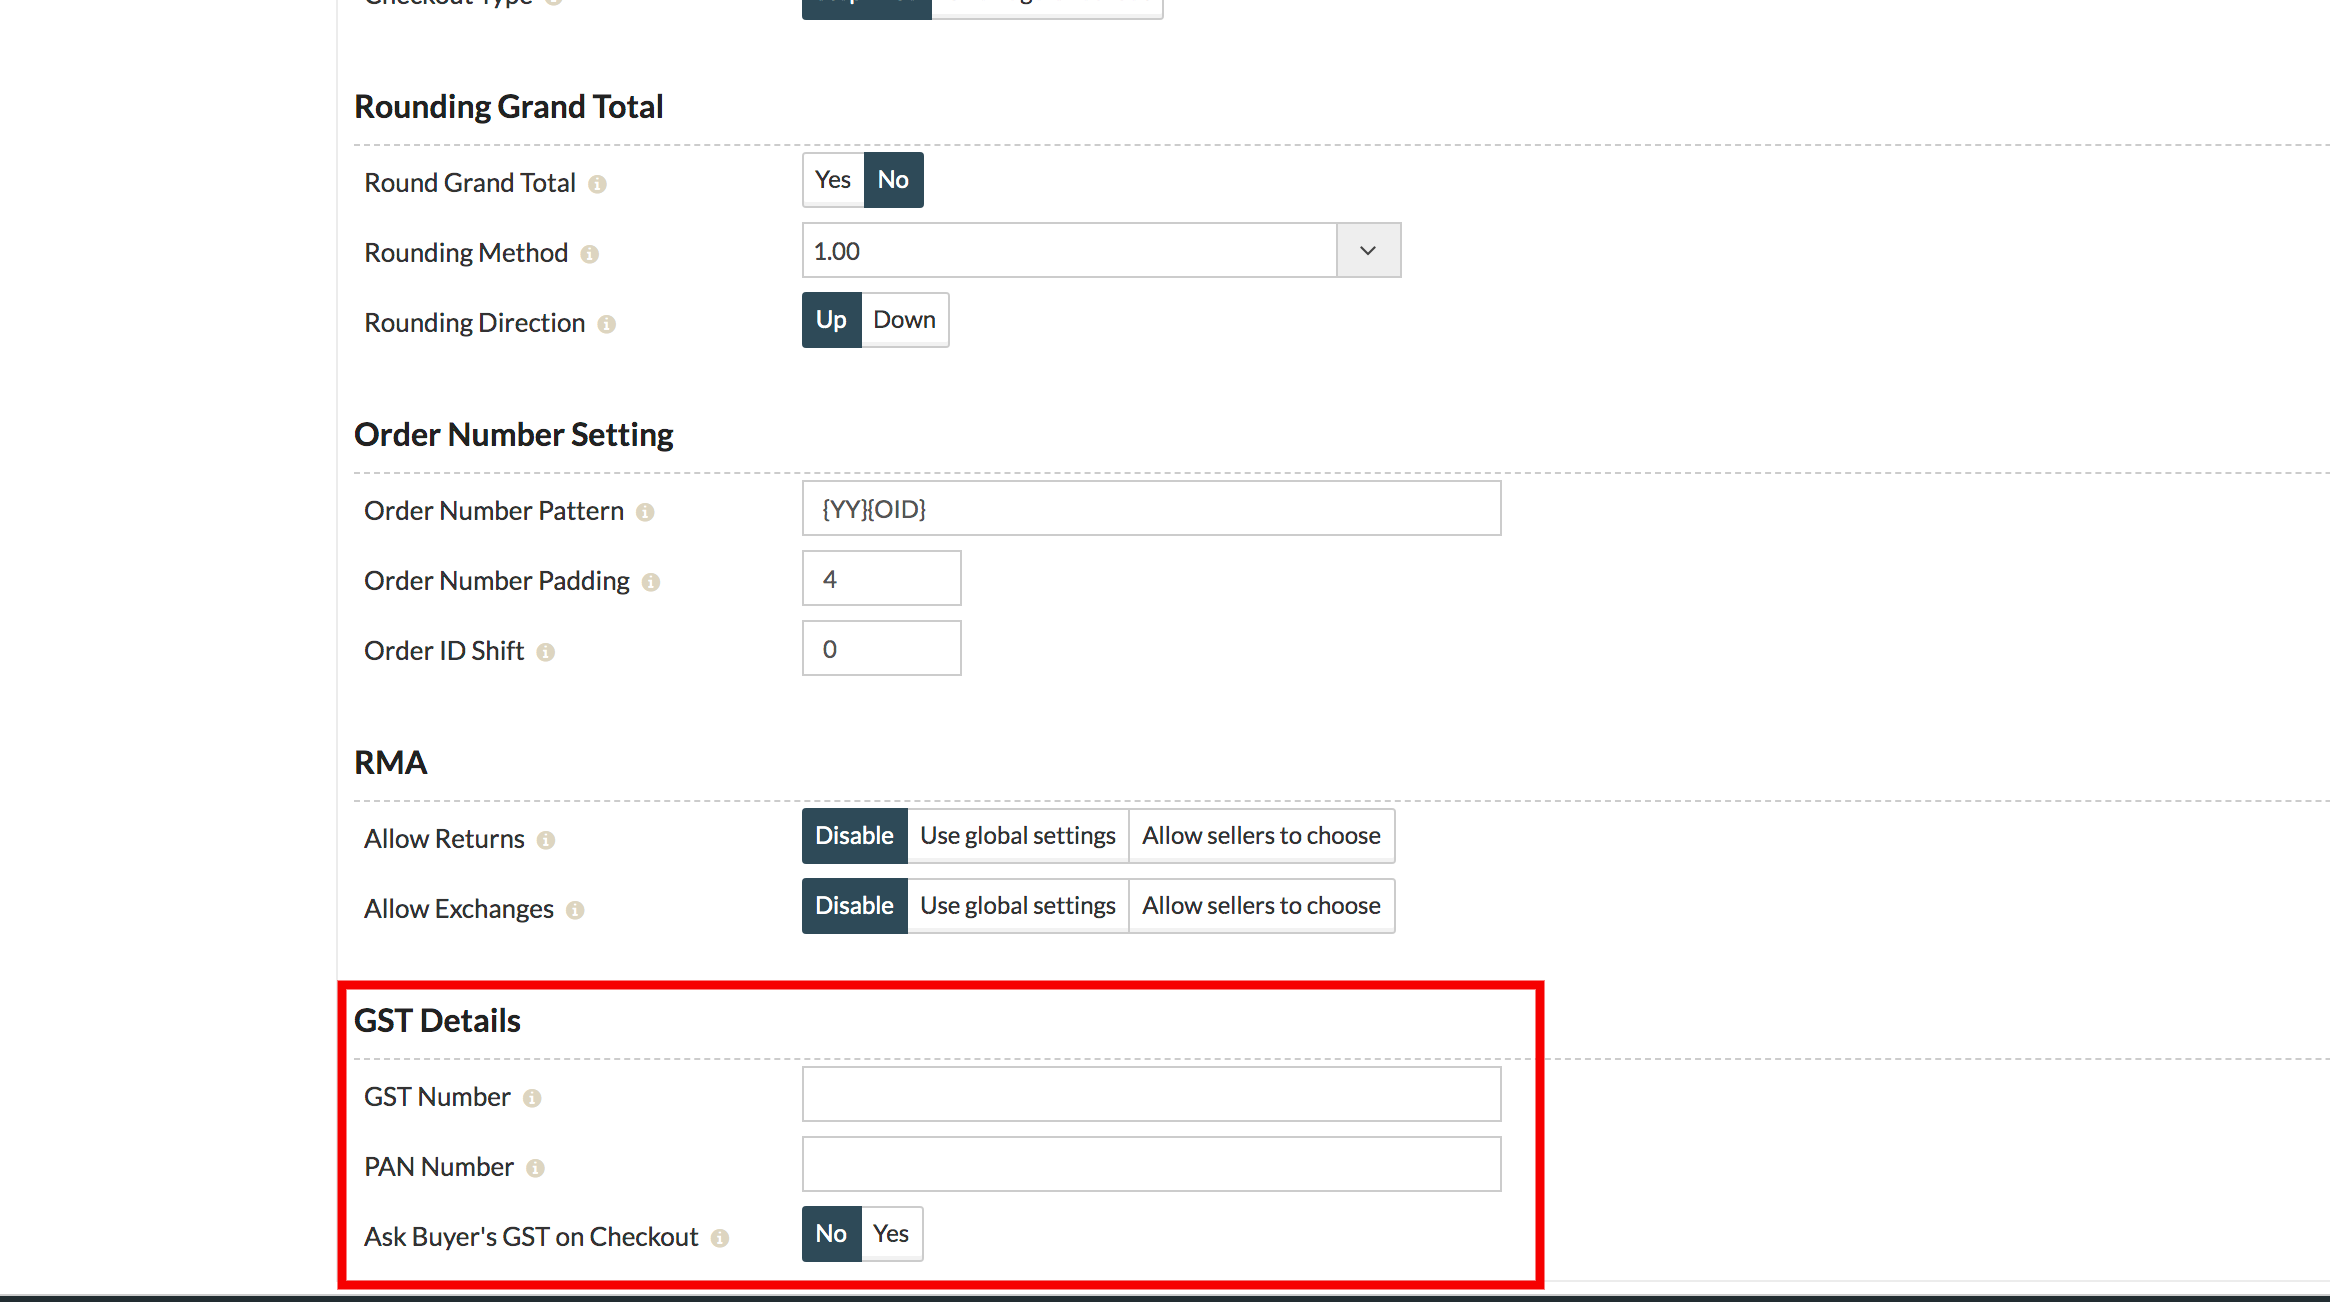Click info icon beside Order Number Pattern

point(645,512)
